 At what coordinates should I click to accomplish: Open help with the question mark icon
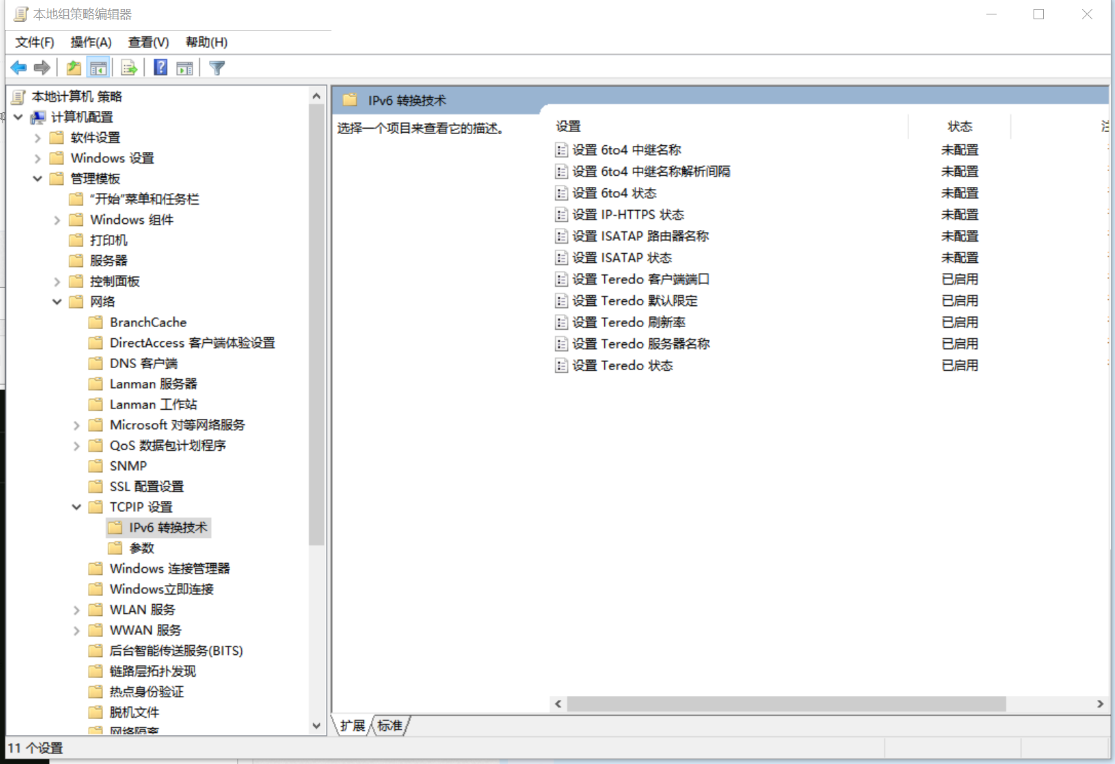(160, 68)
